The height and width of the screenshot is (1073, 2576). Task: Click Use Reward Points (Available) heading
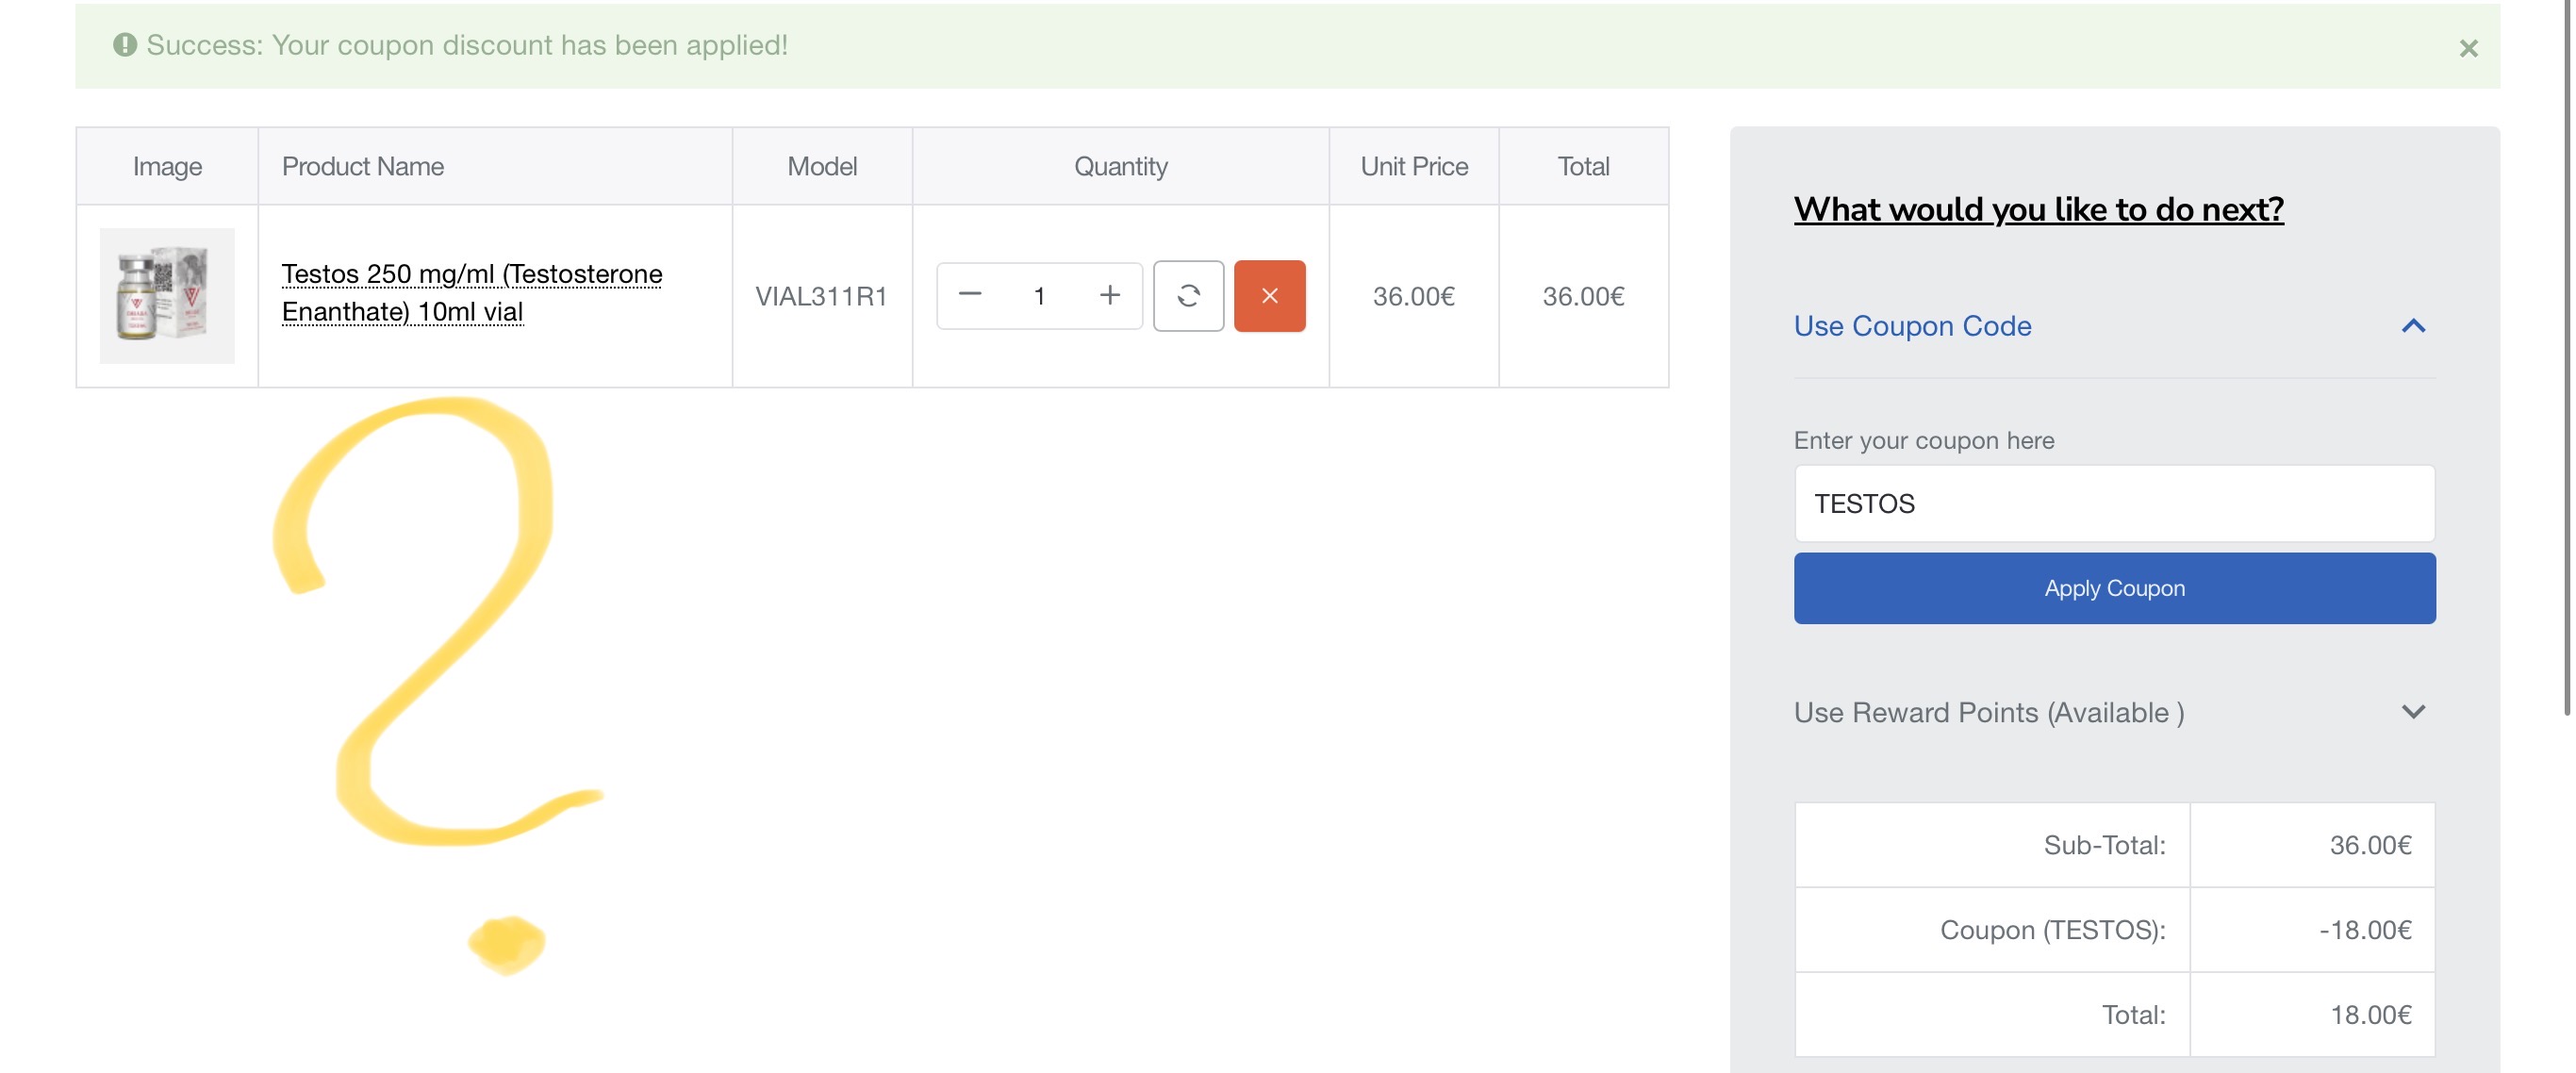pyautogui.click(x=1988, y=712)
